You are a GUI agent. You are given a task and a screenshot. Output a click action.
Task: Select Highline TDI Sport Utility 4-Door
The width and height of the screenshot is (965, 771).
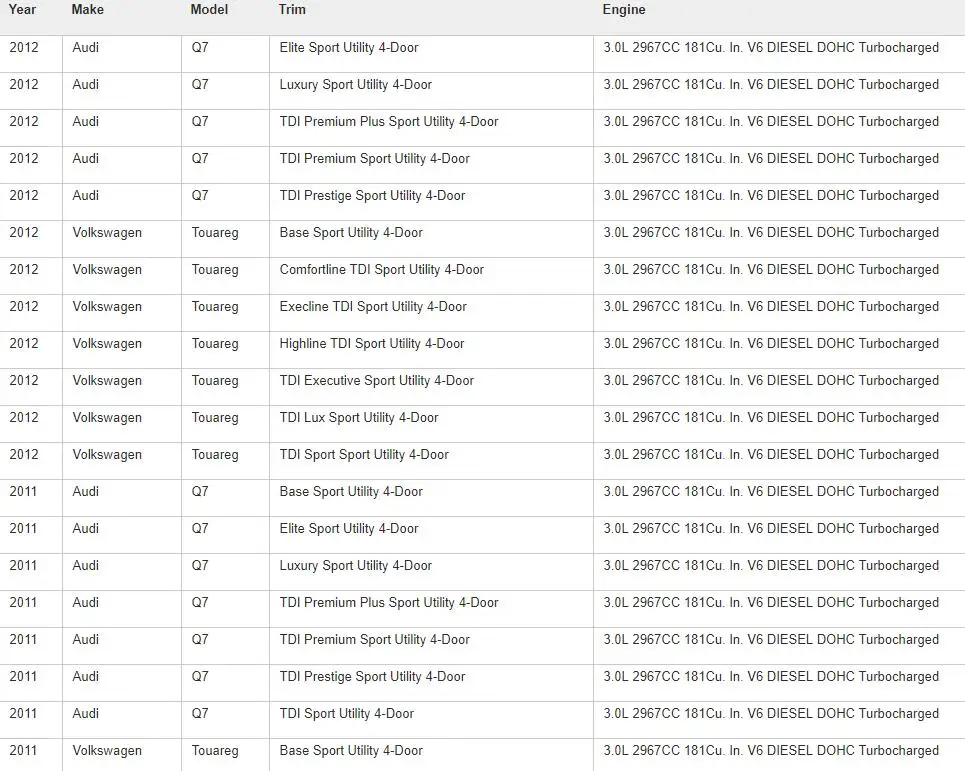(372, 343)
